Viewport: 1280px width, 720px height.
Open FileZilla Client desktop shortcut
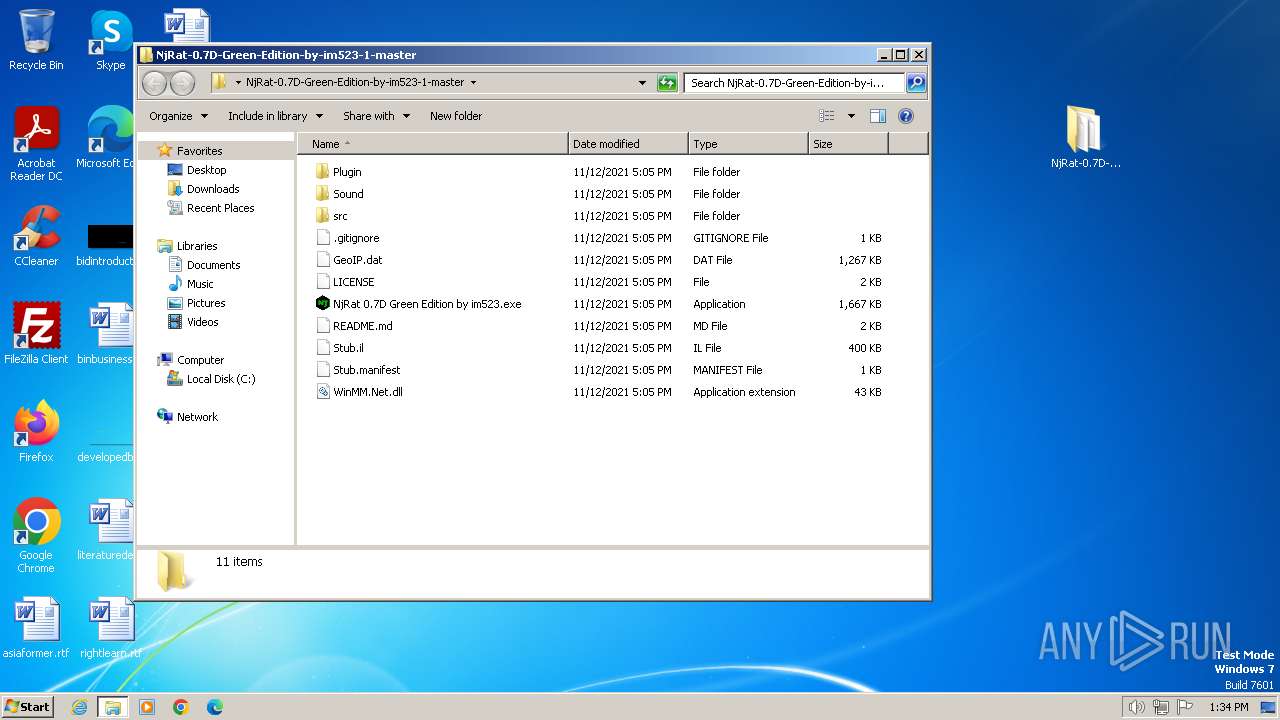click(36, 334)
